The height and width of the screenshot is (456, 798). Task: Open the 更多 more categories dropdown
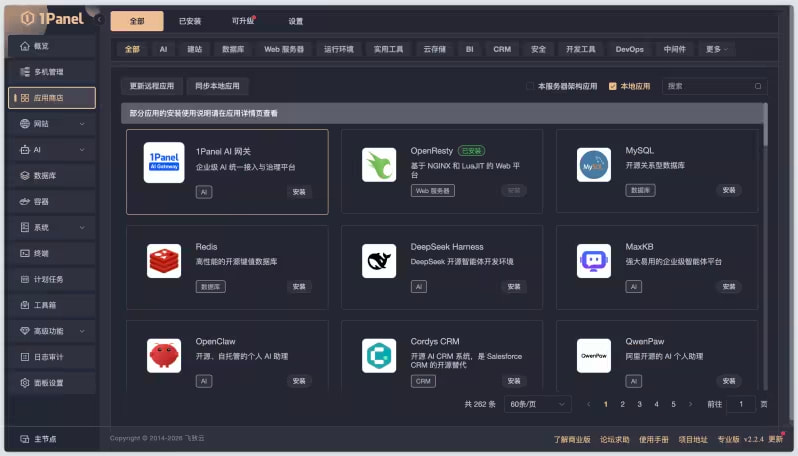coord(717,49)
